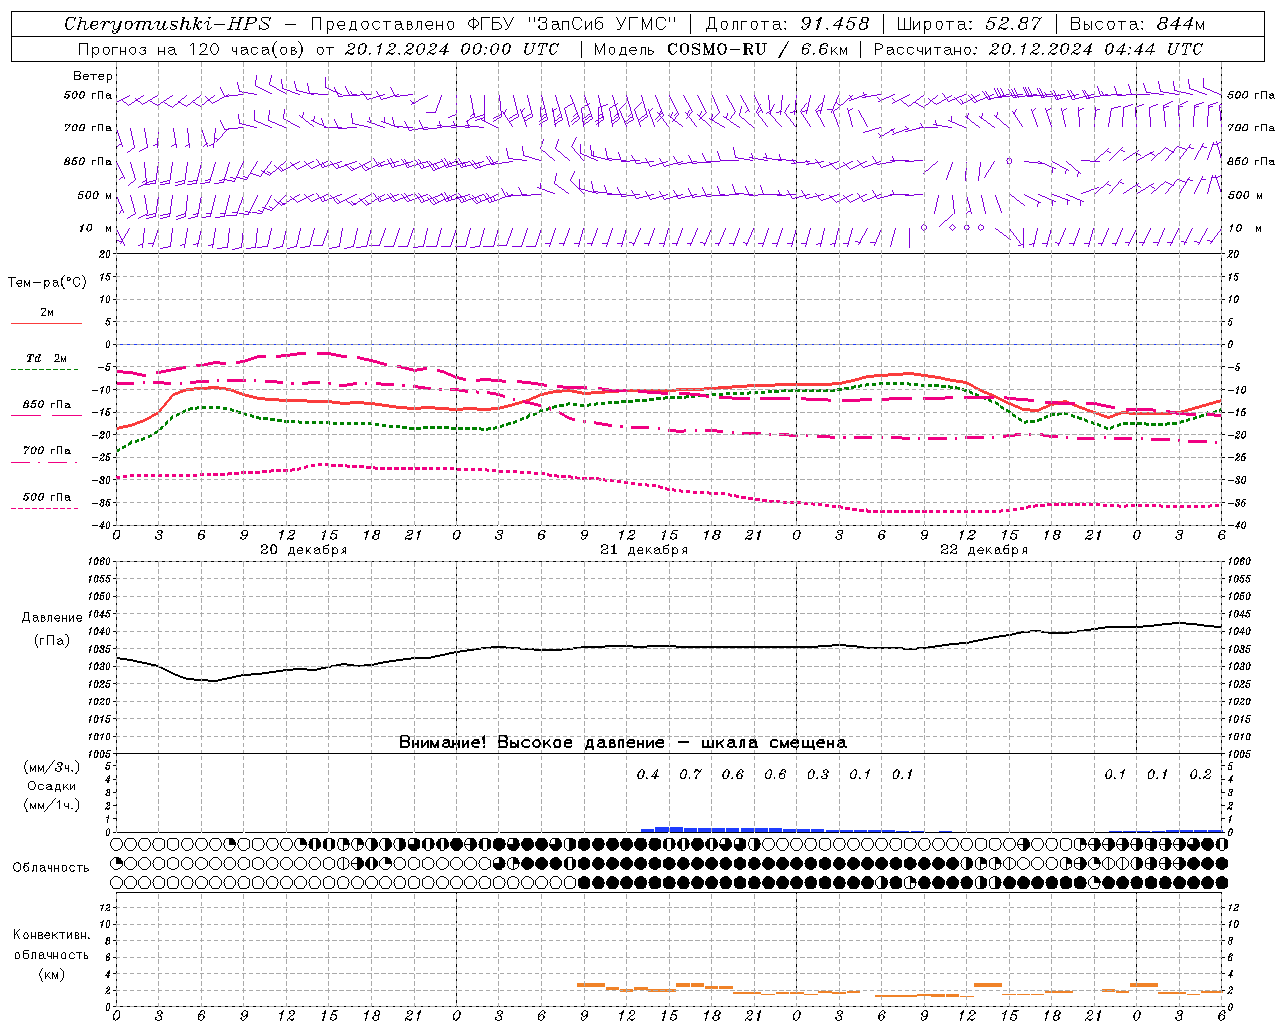The width and height of the screenshot is (1280, 1024).
Task: Click the (мм/1ч.) precipitation unit label
Action: click(x=52, y=805)
